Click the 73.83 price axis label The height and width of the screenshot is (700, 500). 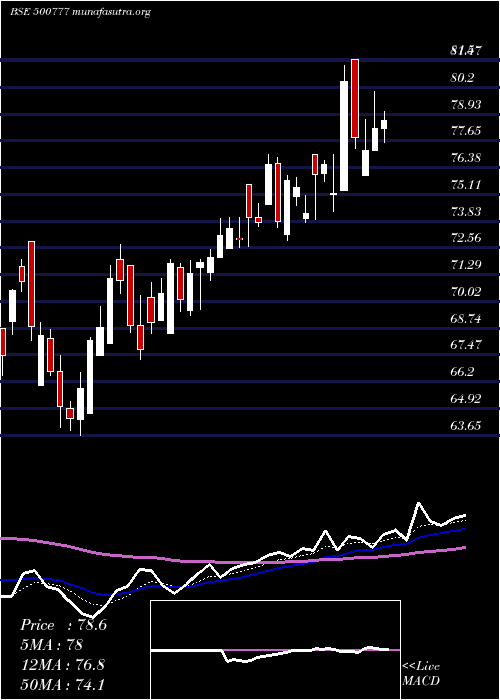466,211
